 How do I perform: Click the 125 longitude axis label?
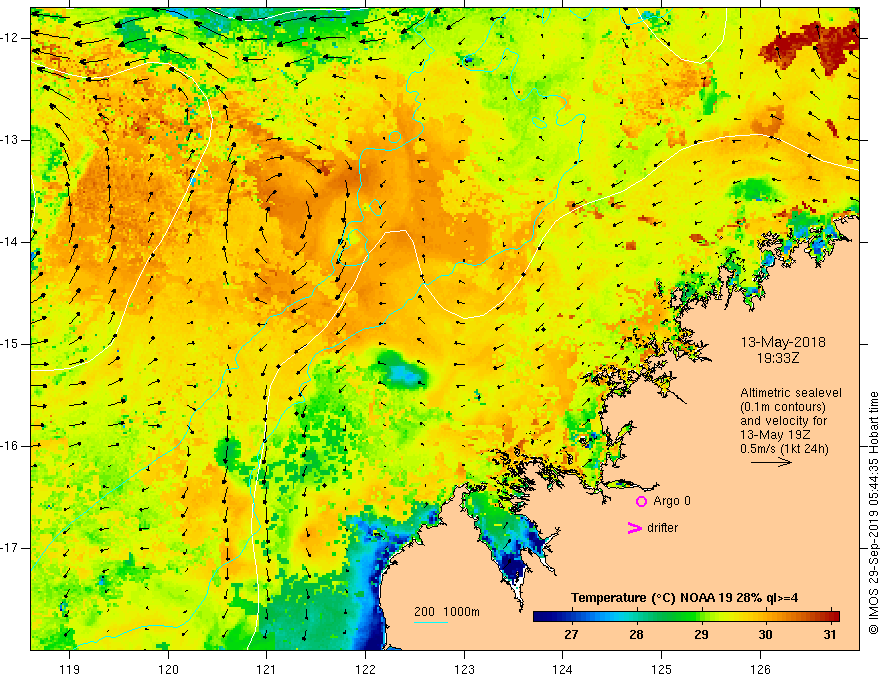(x=661, y=669)
